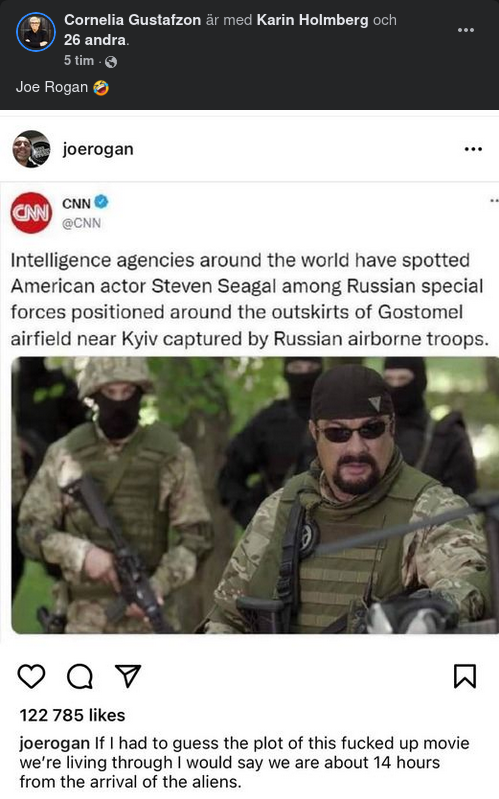Open the @CNN handle

pos(82,223)
